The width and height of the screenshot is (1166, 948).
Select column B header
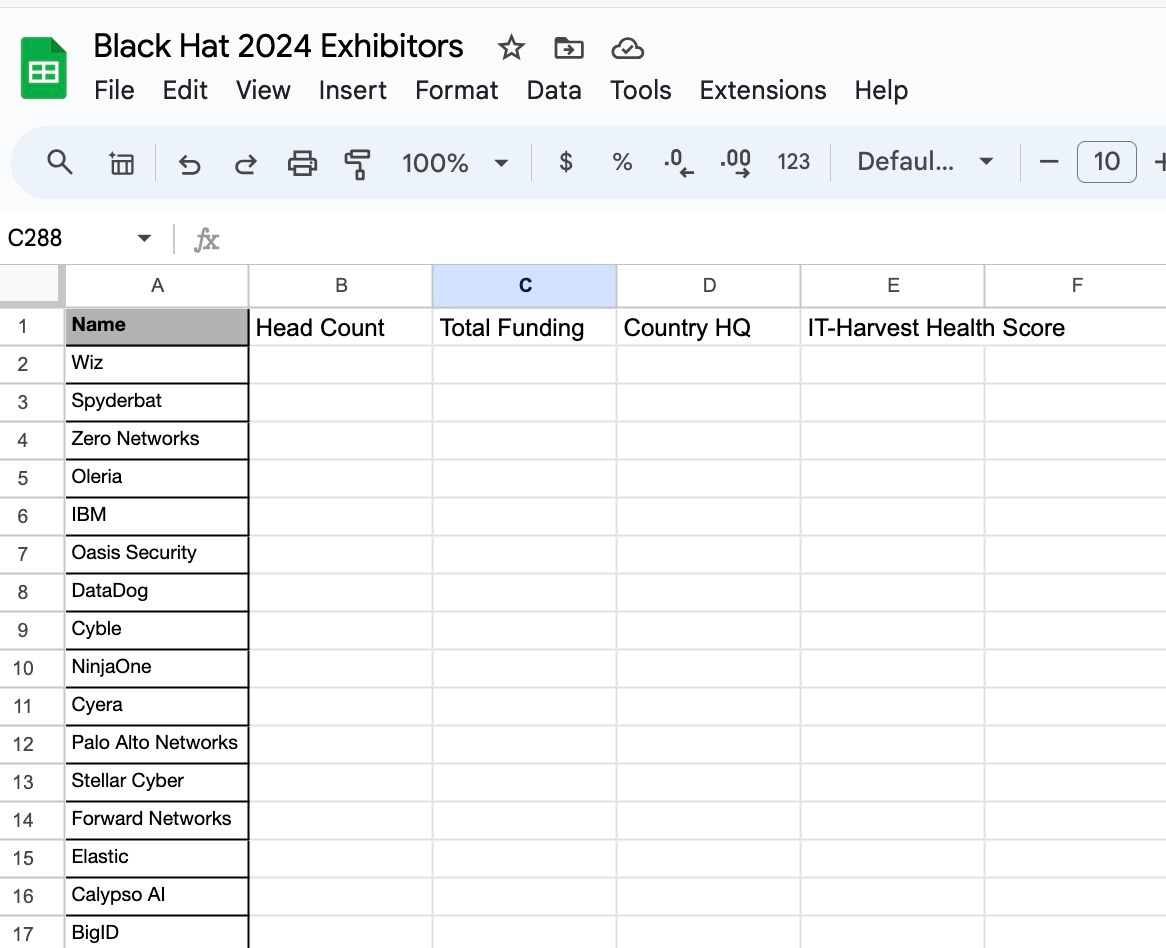pos(341,286)
